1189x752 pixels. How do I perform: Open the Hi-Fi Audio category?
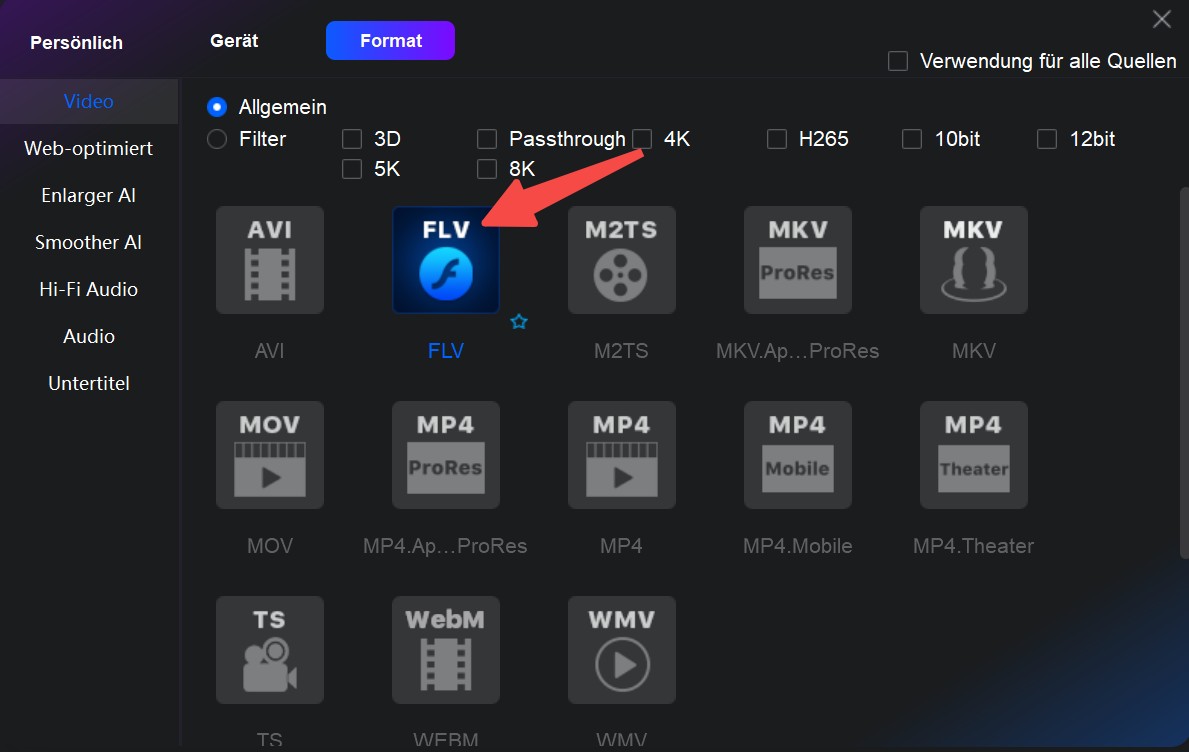coord(89,290)
